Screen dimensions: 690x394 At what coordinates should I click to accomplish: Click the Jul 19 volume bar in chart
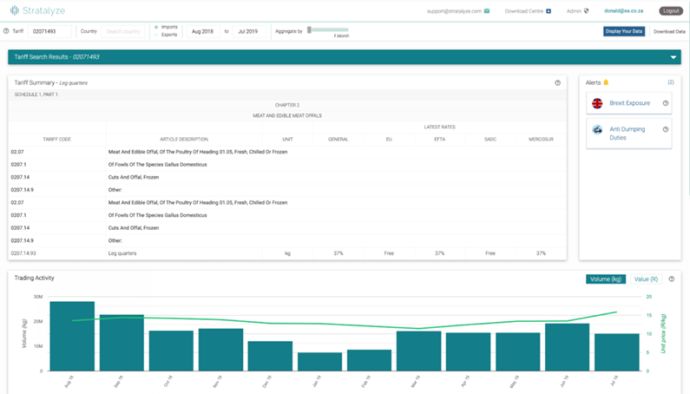coord(617,352)
